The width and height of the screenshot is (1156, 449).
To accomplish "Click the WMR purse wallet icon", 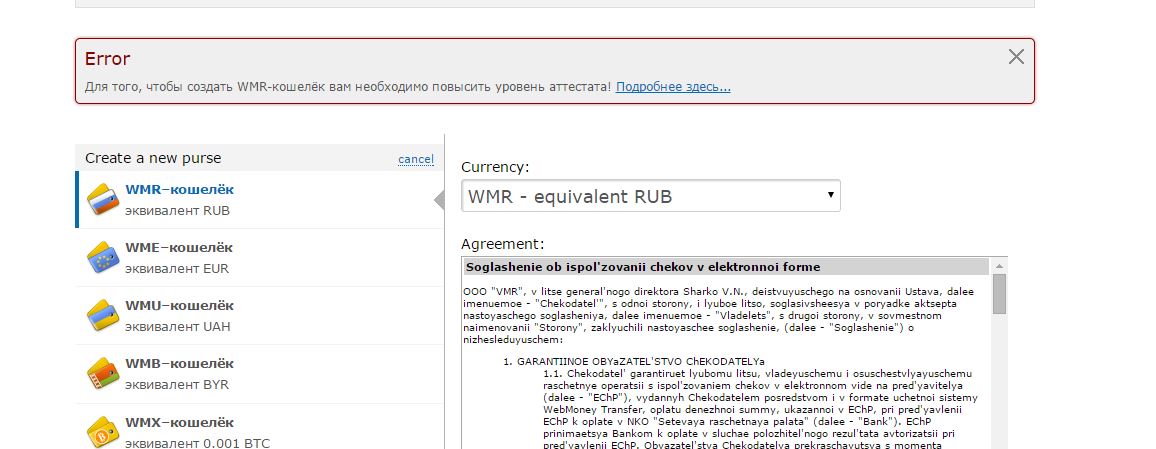I will click(103, 199).
